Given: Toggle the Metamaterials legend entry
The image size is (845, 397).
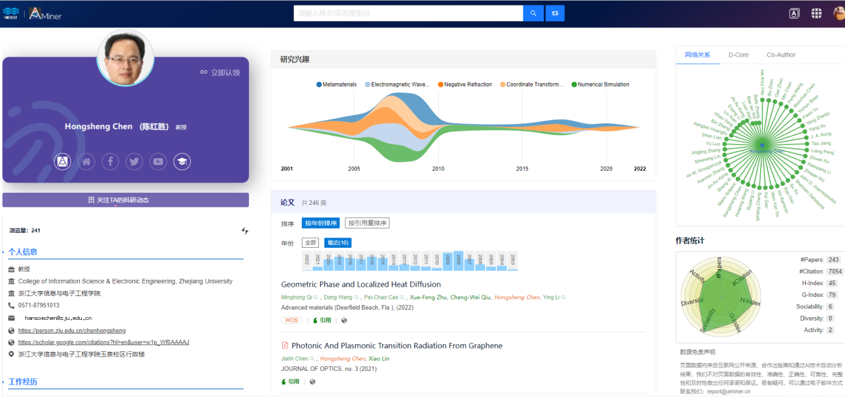Looking at the screenshot, I should [x=337, y=85].
